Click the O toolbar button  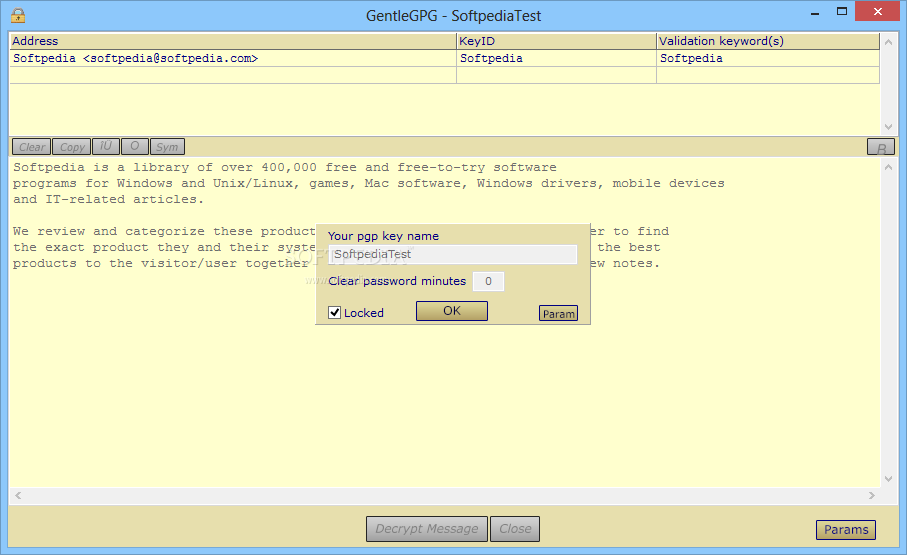pyautogui.click(x=135, y=146)
